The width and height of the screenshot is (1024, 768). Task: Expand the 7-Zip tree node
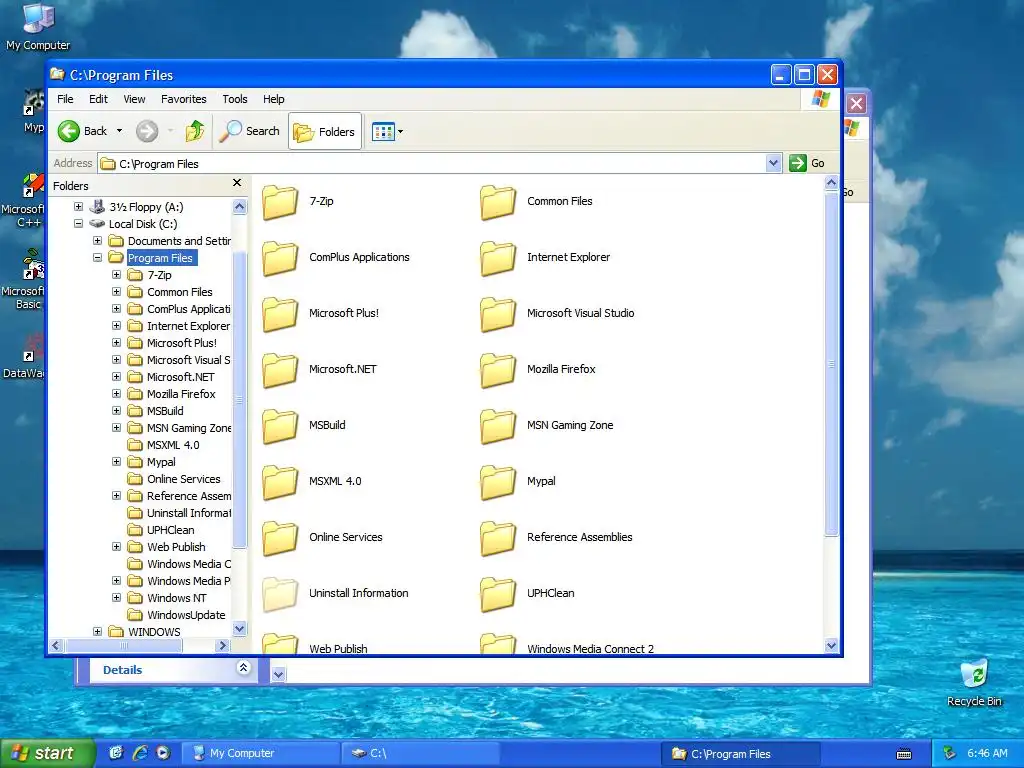[x=116, y=275]
